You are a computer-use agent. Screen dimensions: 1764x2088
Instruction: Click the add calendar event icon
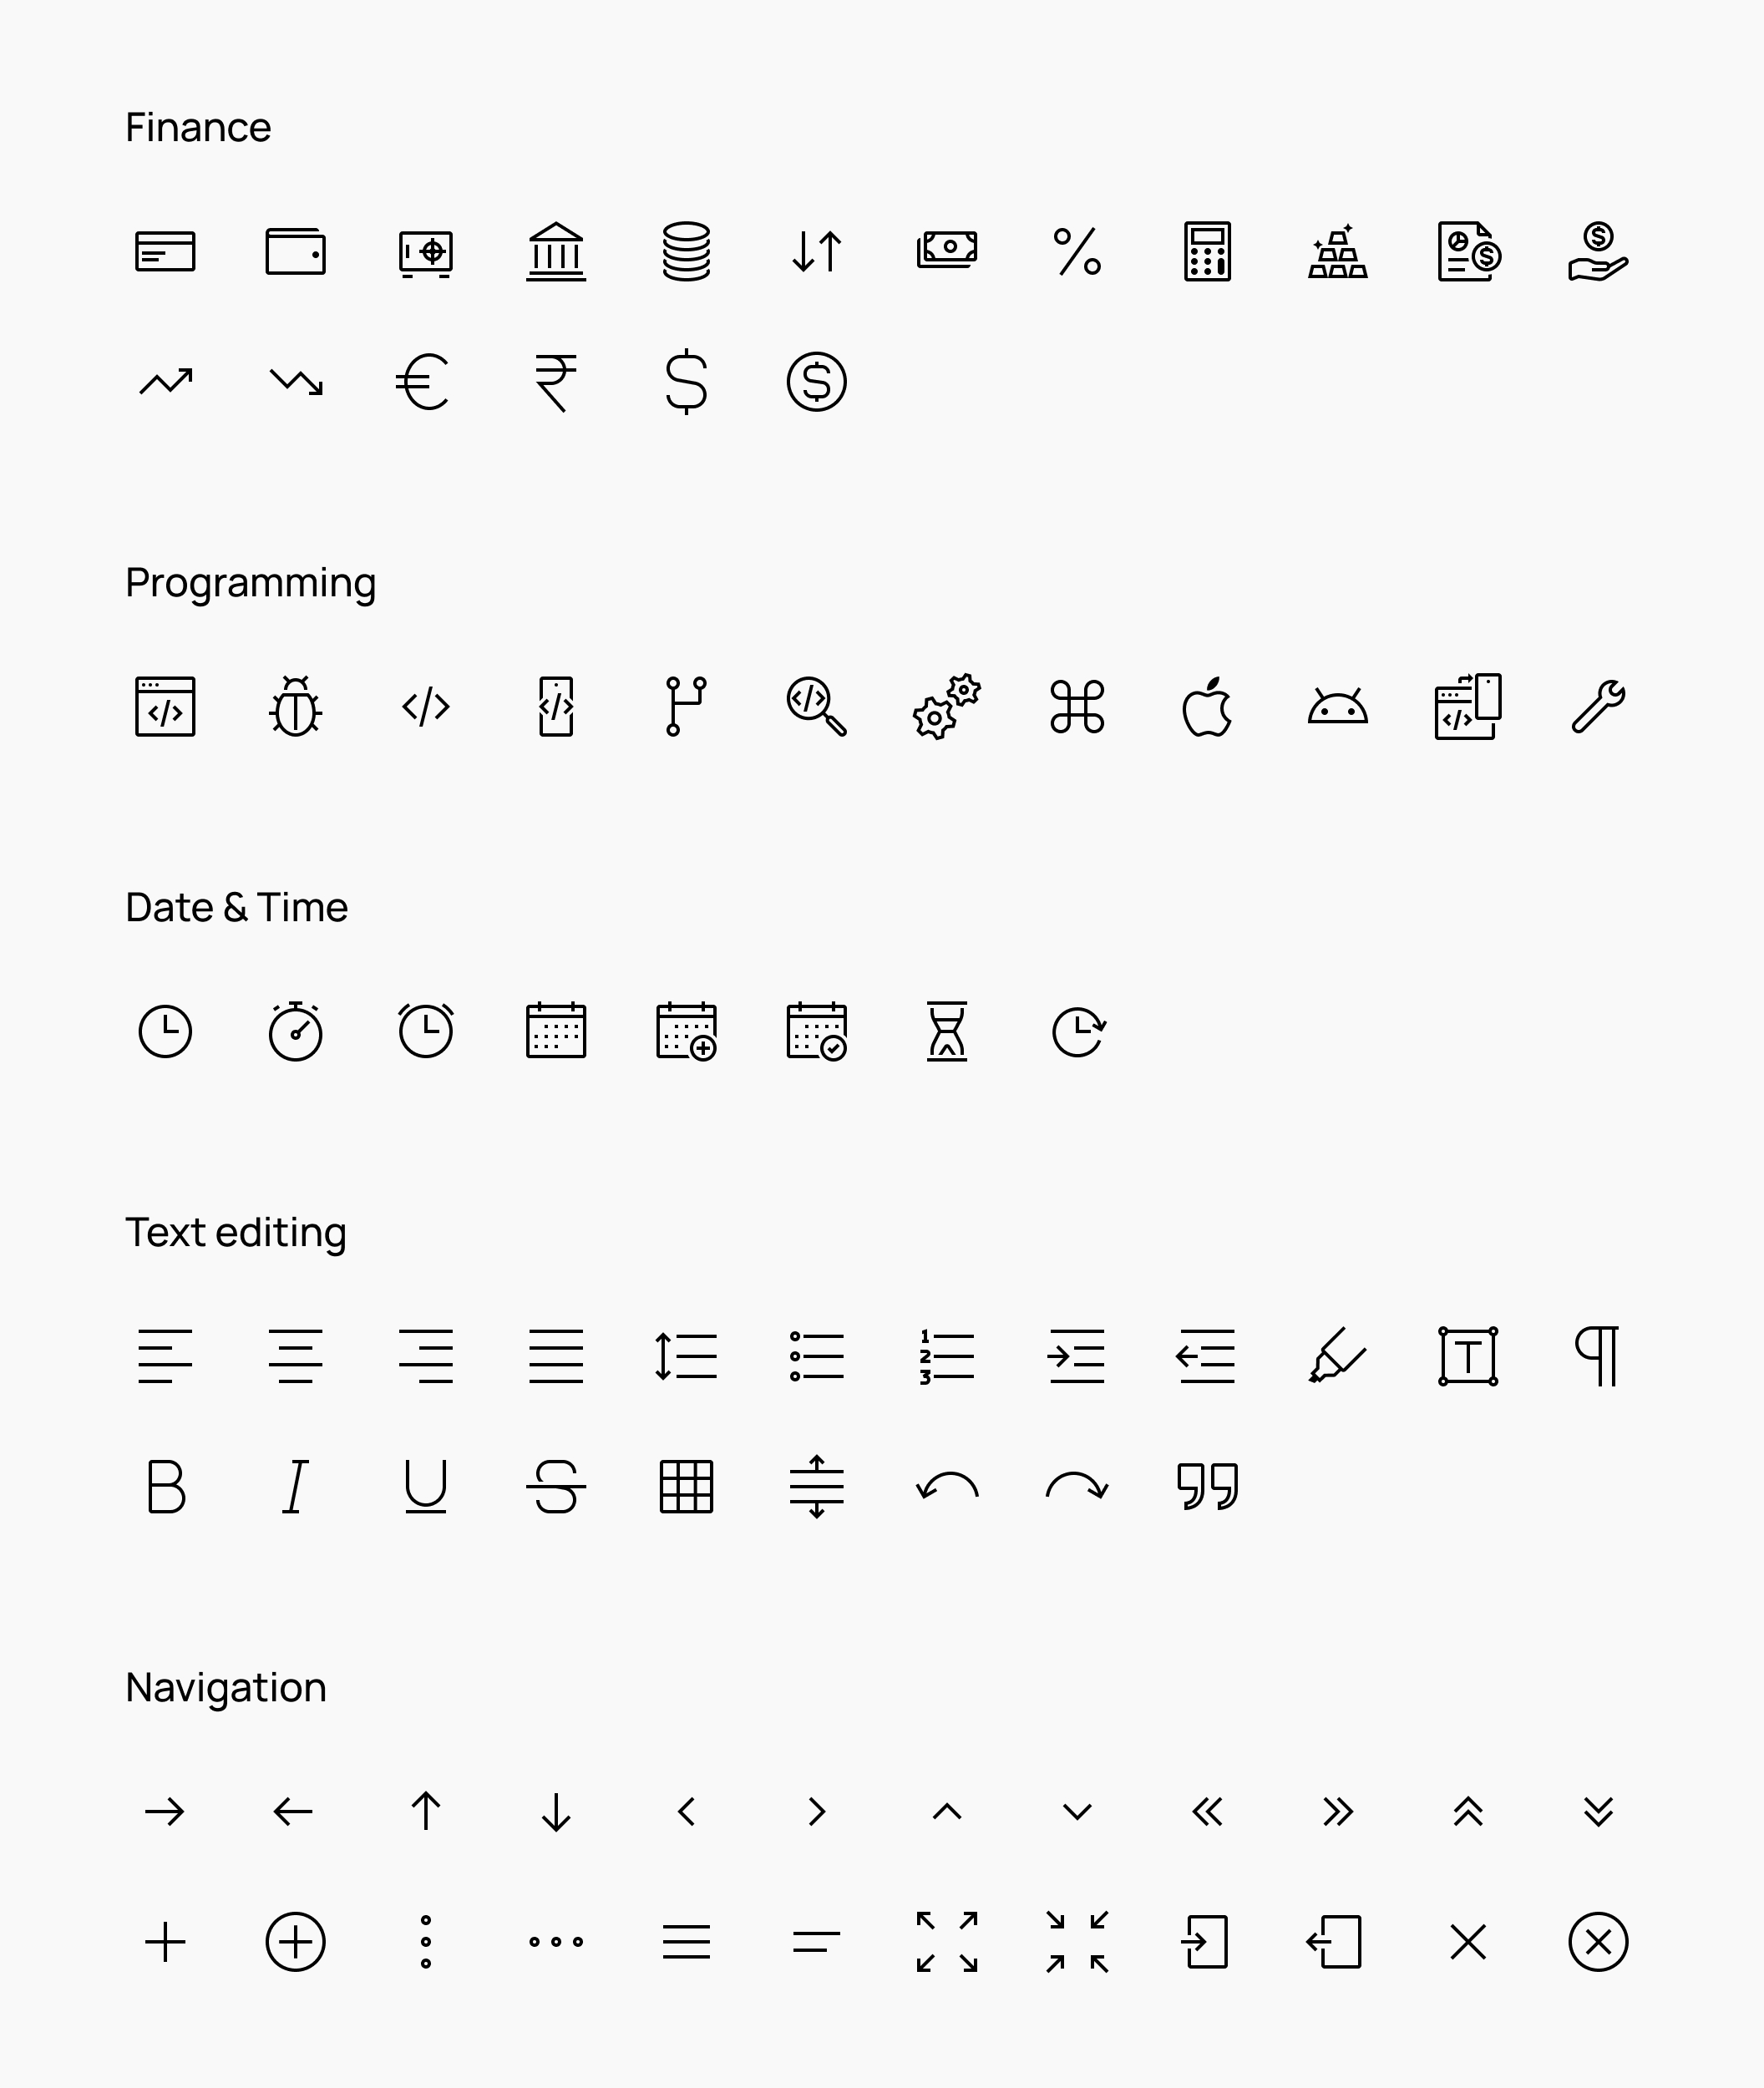pyautogui.click(x=684, y=1029)
